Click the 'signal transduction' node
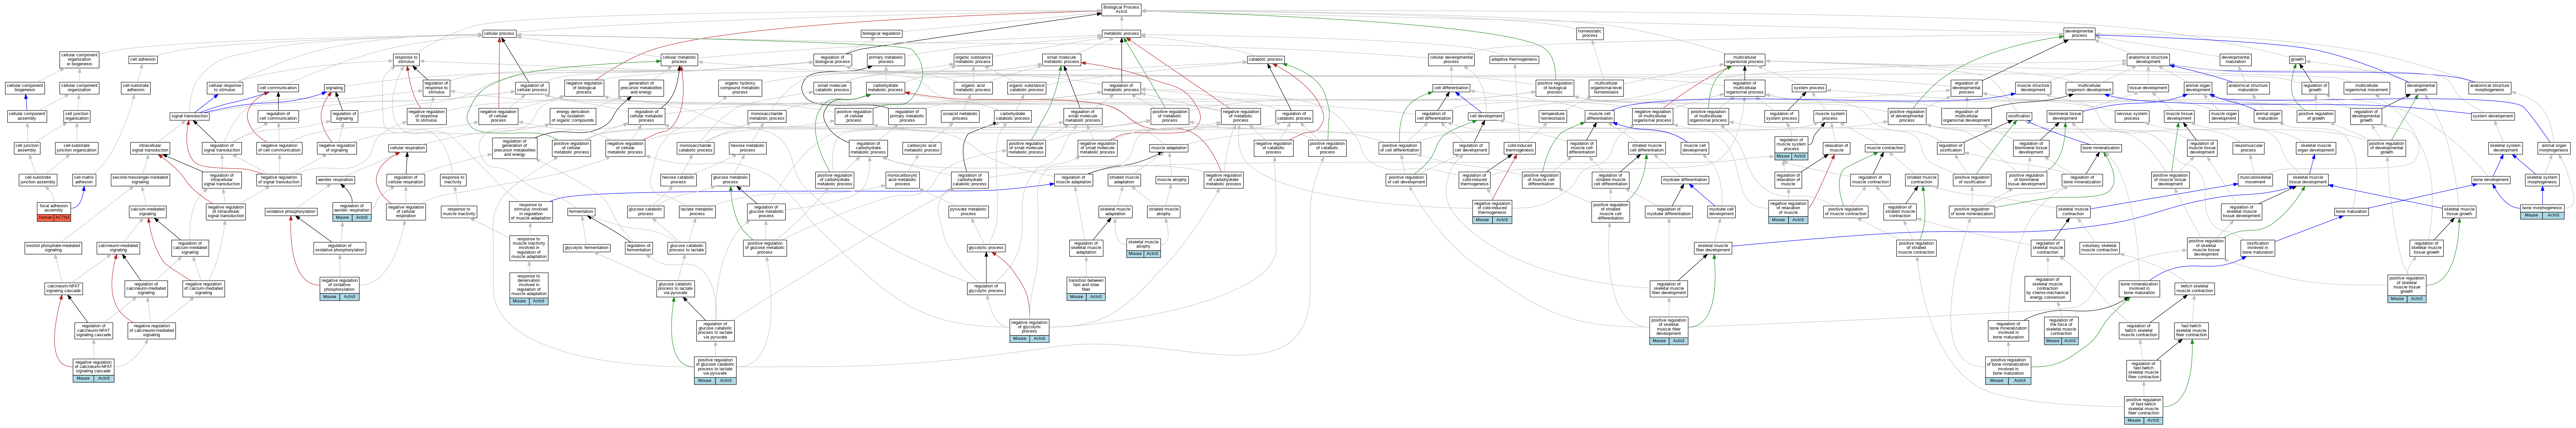 click(x=189, y=116)
